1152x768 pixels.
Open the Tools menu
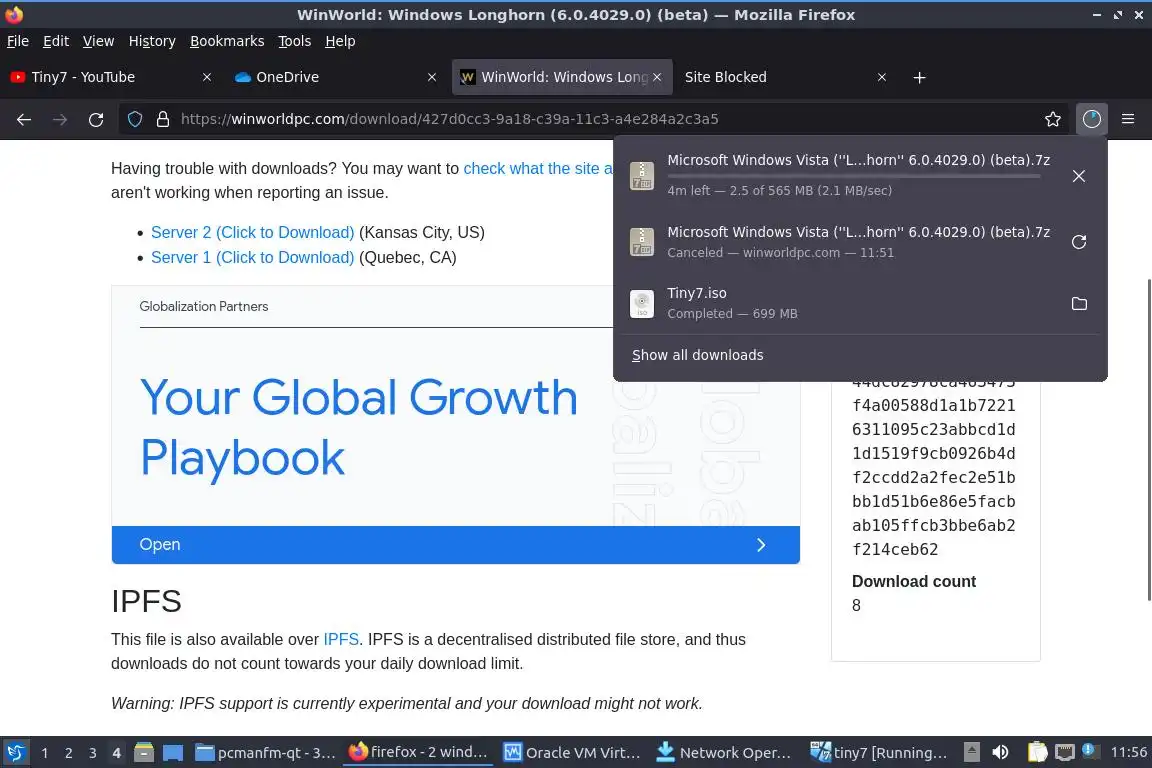pyautogui.click(x=294, y=41)
